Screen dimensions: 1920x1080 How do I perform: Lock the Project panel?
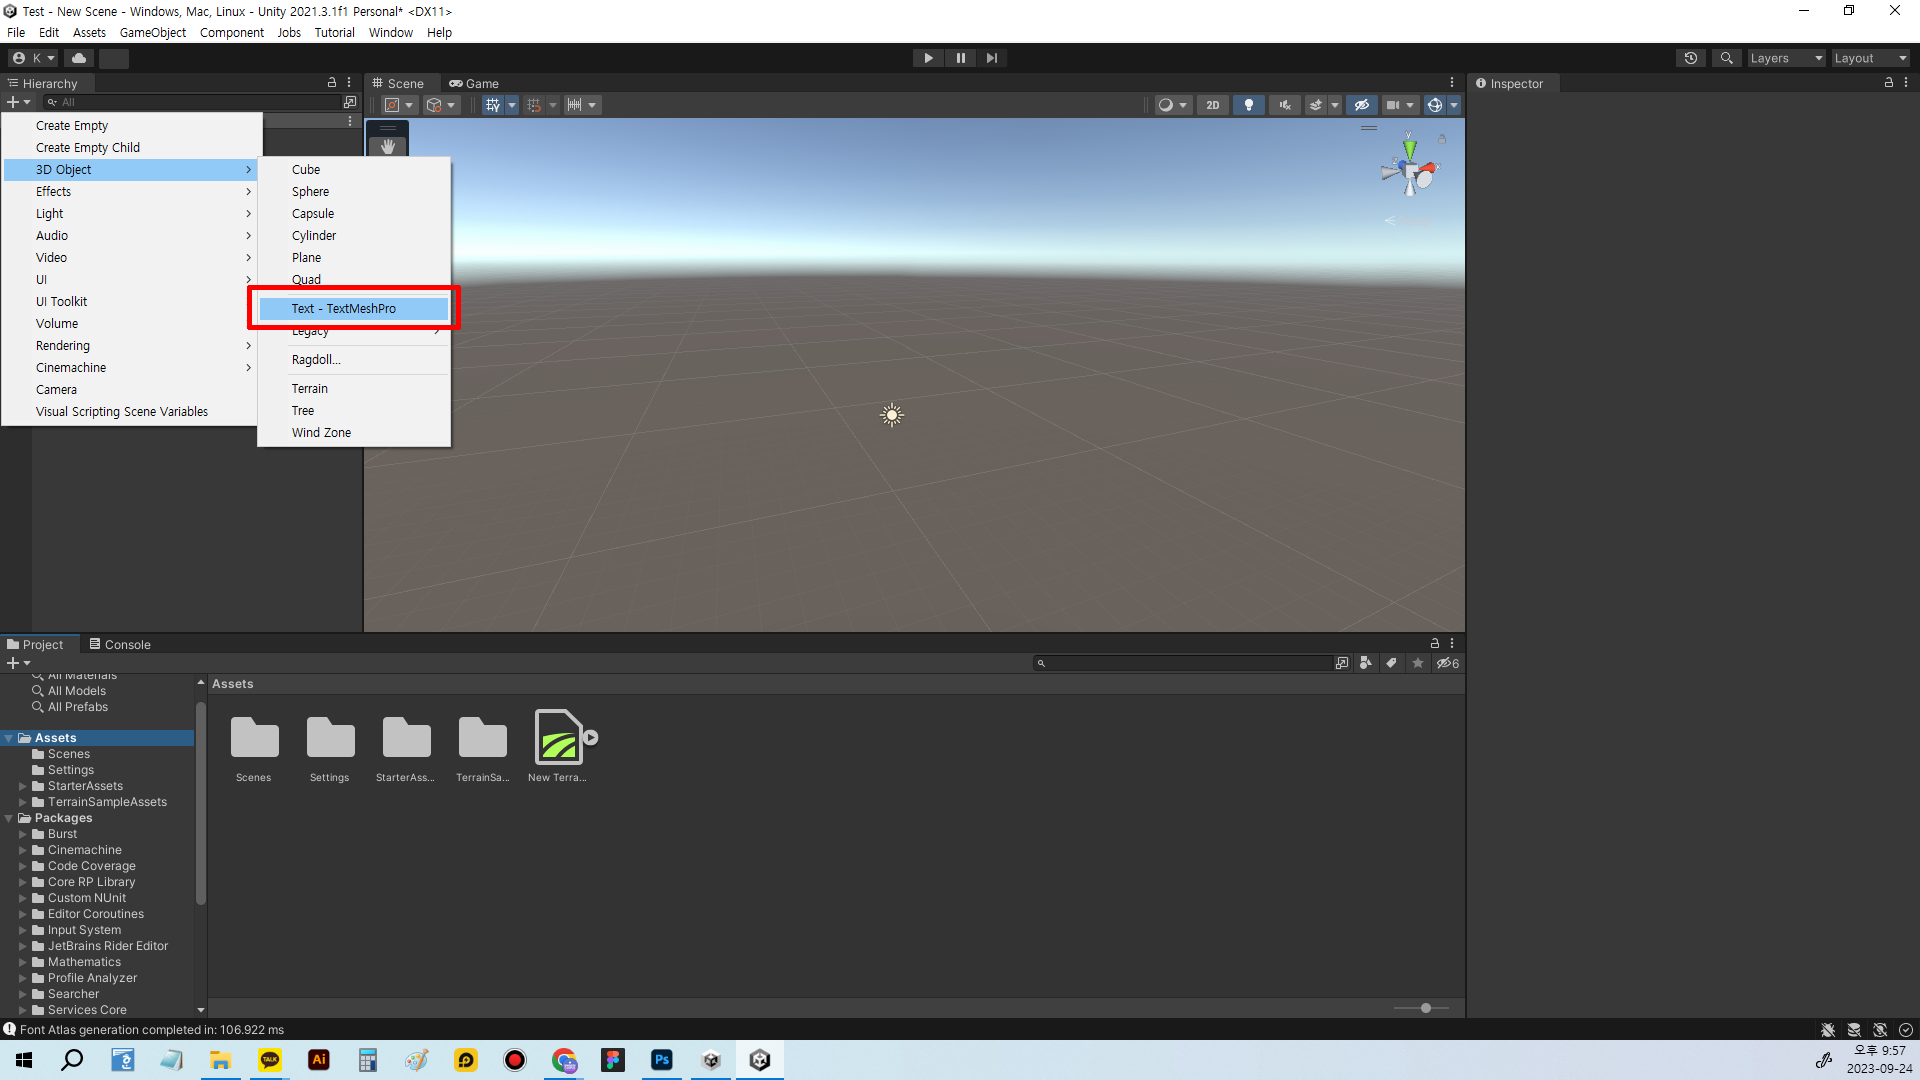pos(1435,644)
